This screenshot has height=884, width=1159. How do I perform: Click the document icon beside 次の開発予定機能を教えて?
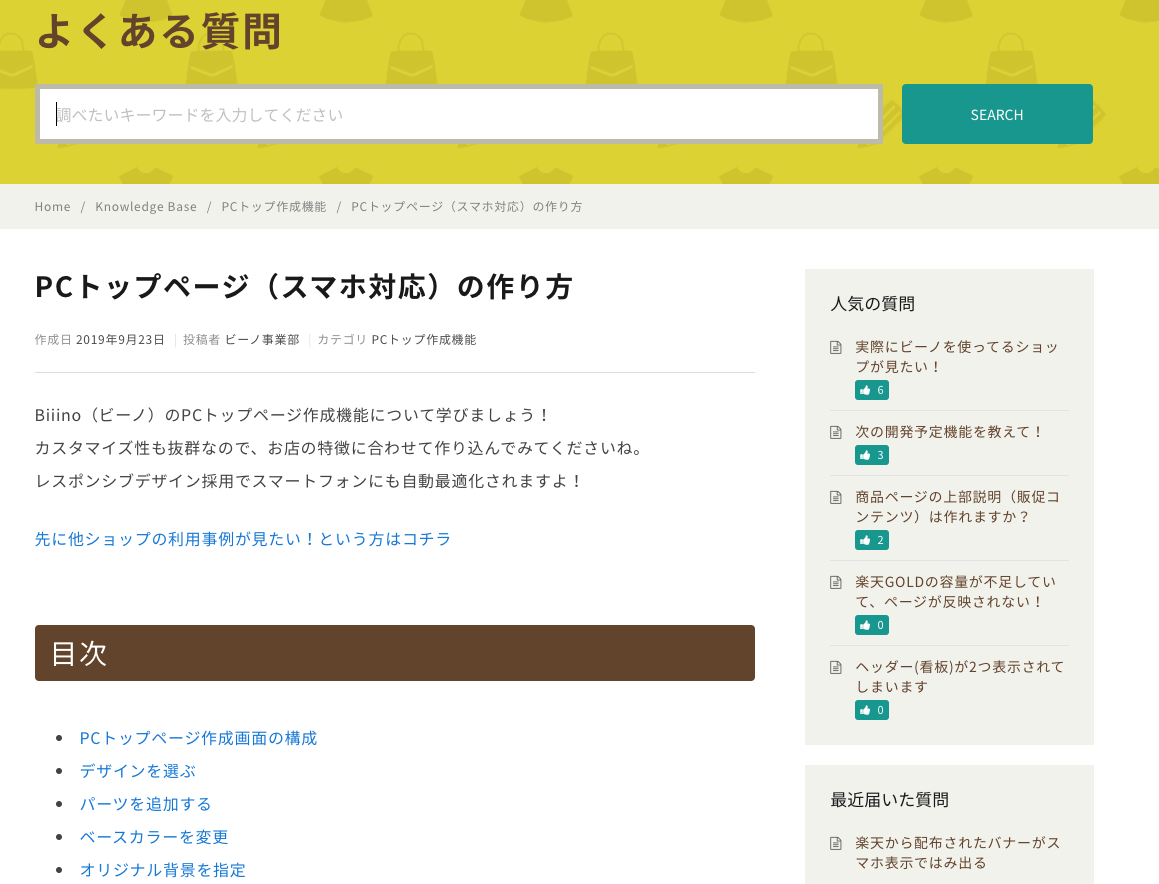pyautogui.click(x=835, y=432)
